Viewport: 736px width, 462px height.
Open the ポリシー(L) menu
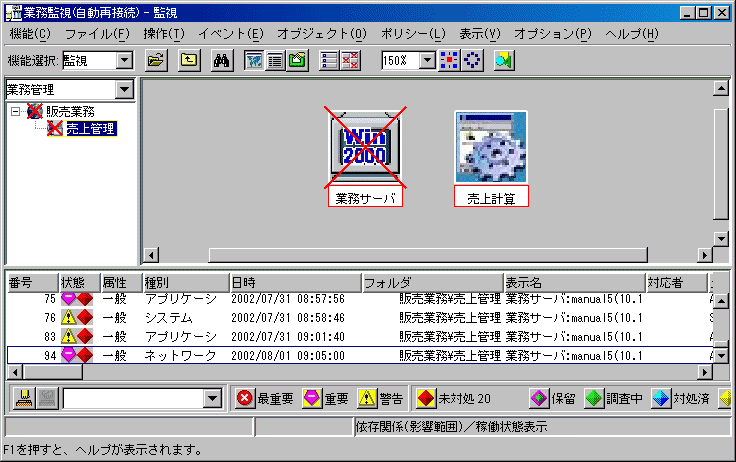tap(413, 34)
